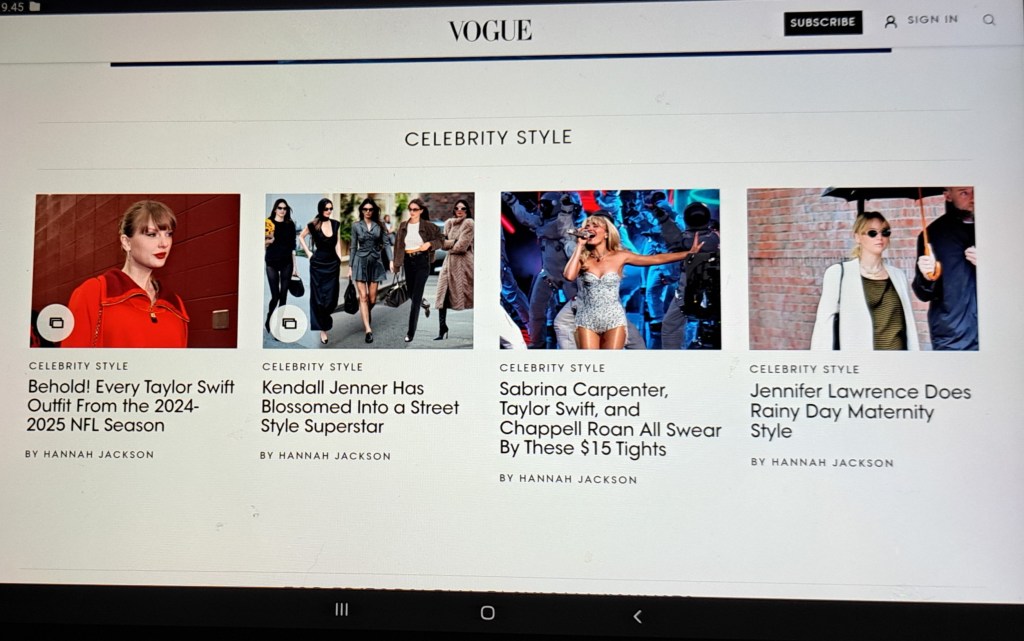Open gallery icon on Kendall Jenner photo

coord(289,323)
